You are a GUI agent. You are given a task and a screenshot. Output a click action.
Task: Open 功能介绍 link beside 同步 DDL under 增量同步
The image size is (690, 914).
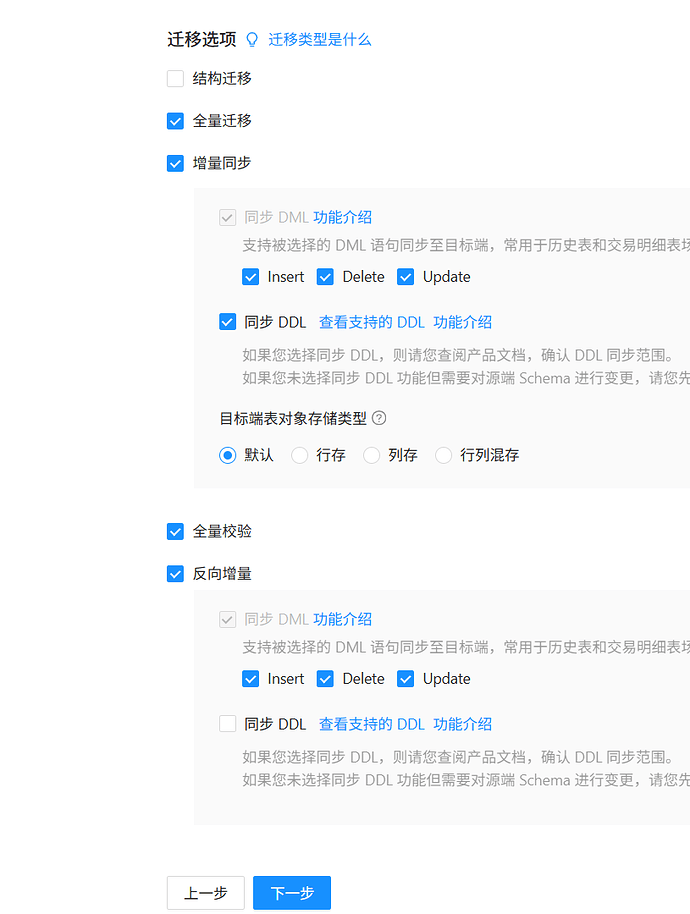[463, 322]
